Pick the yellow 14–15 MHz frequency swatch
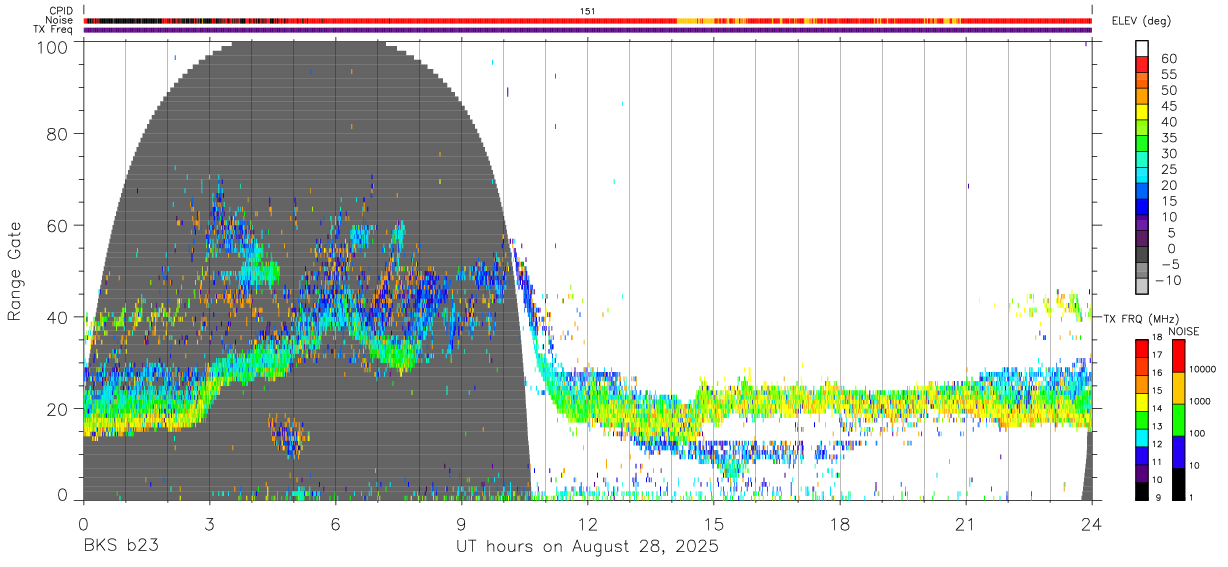This screenshot has width=1228, height=567. pos(1142,401)
